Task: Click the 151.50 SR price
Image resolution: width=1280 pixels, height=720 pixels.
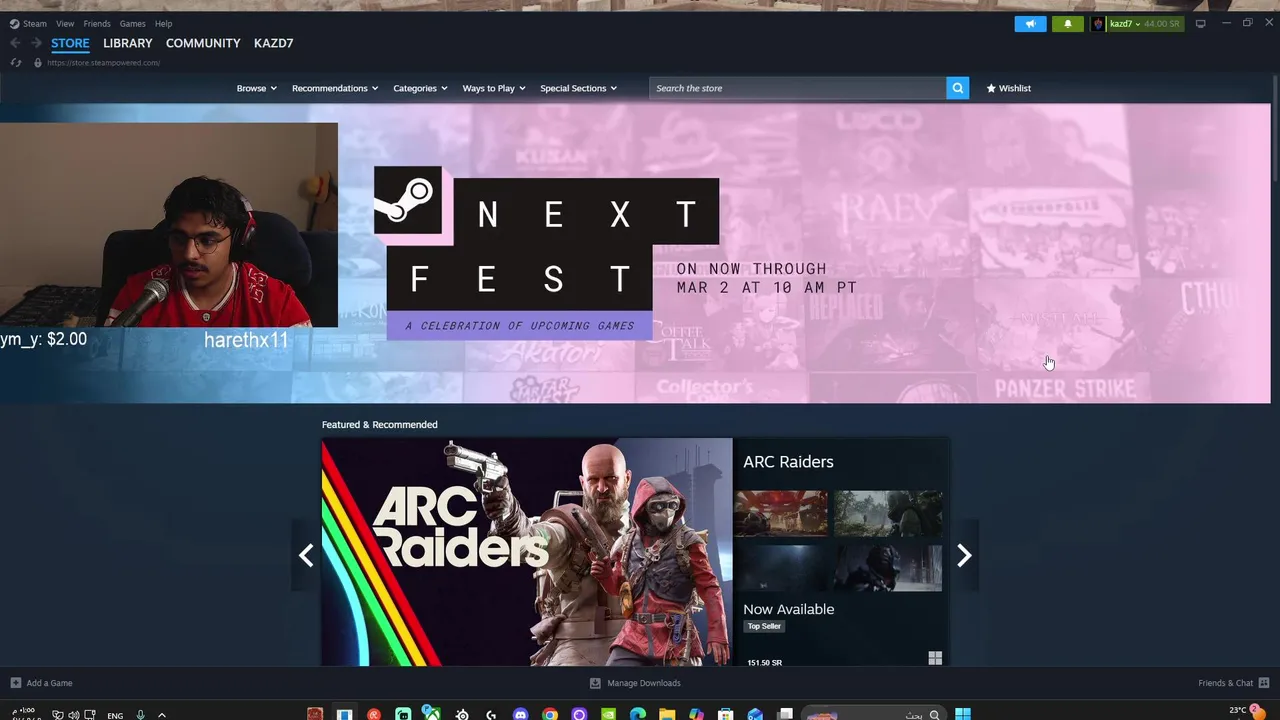Action: coord(765,662)
